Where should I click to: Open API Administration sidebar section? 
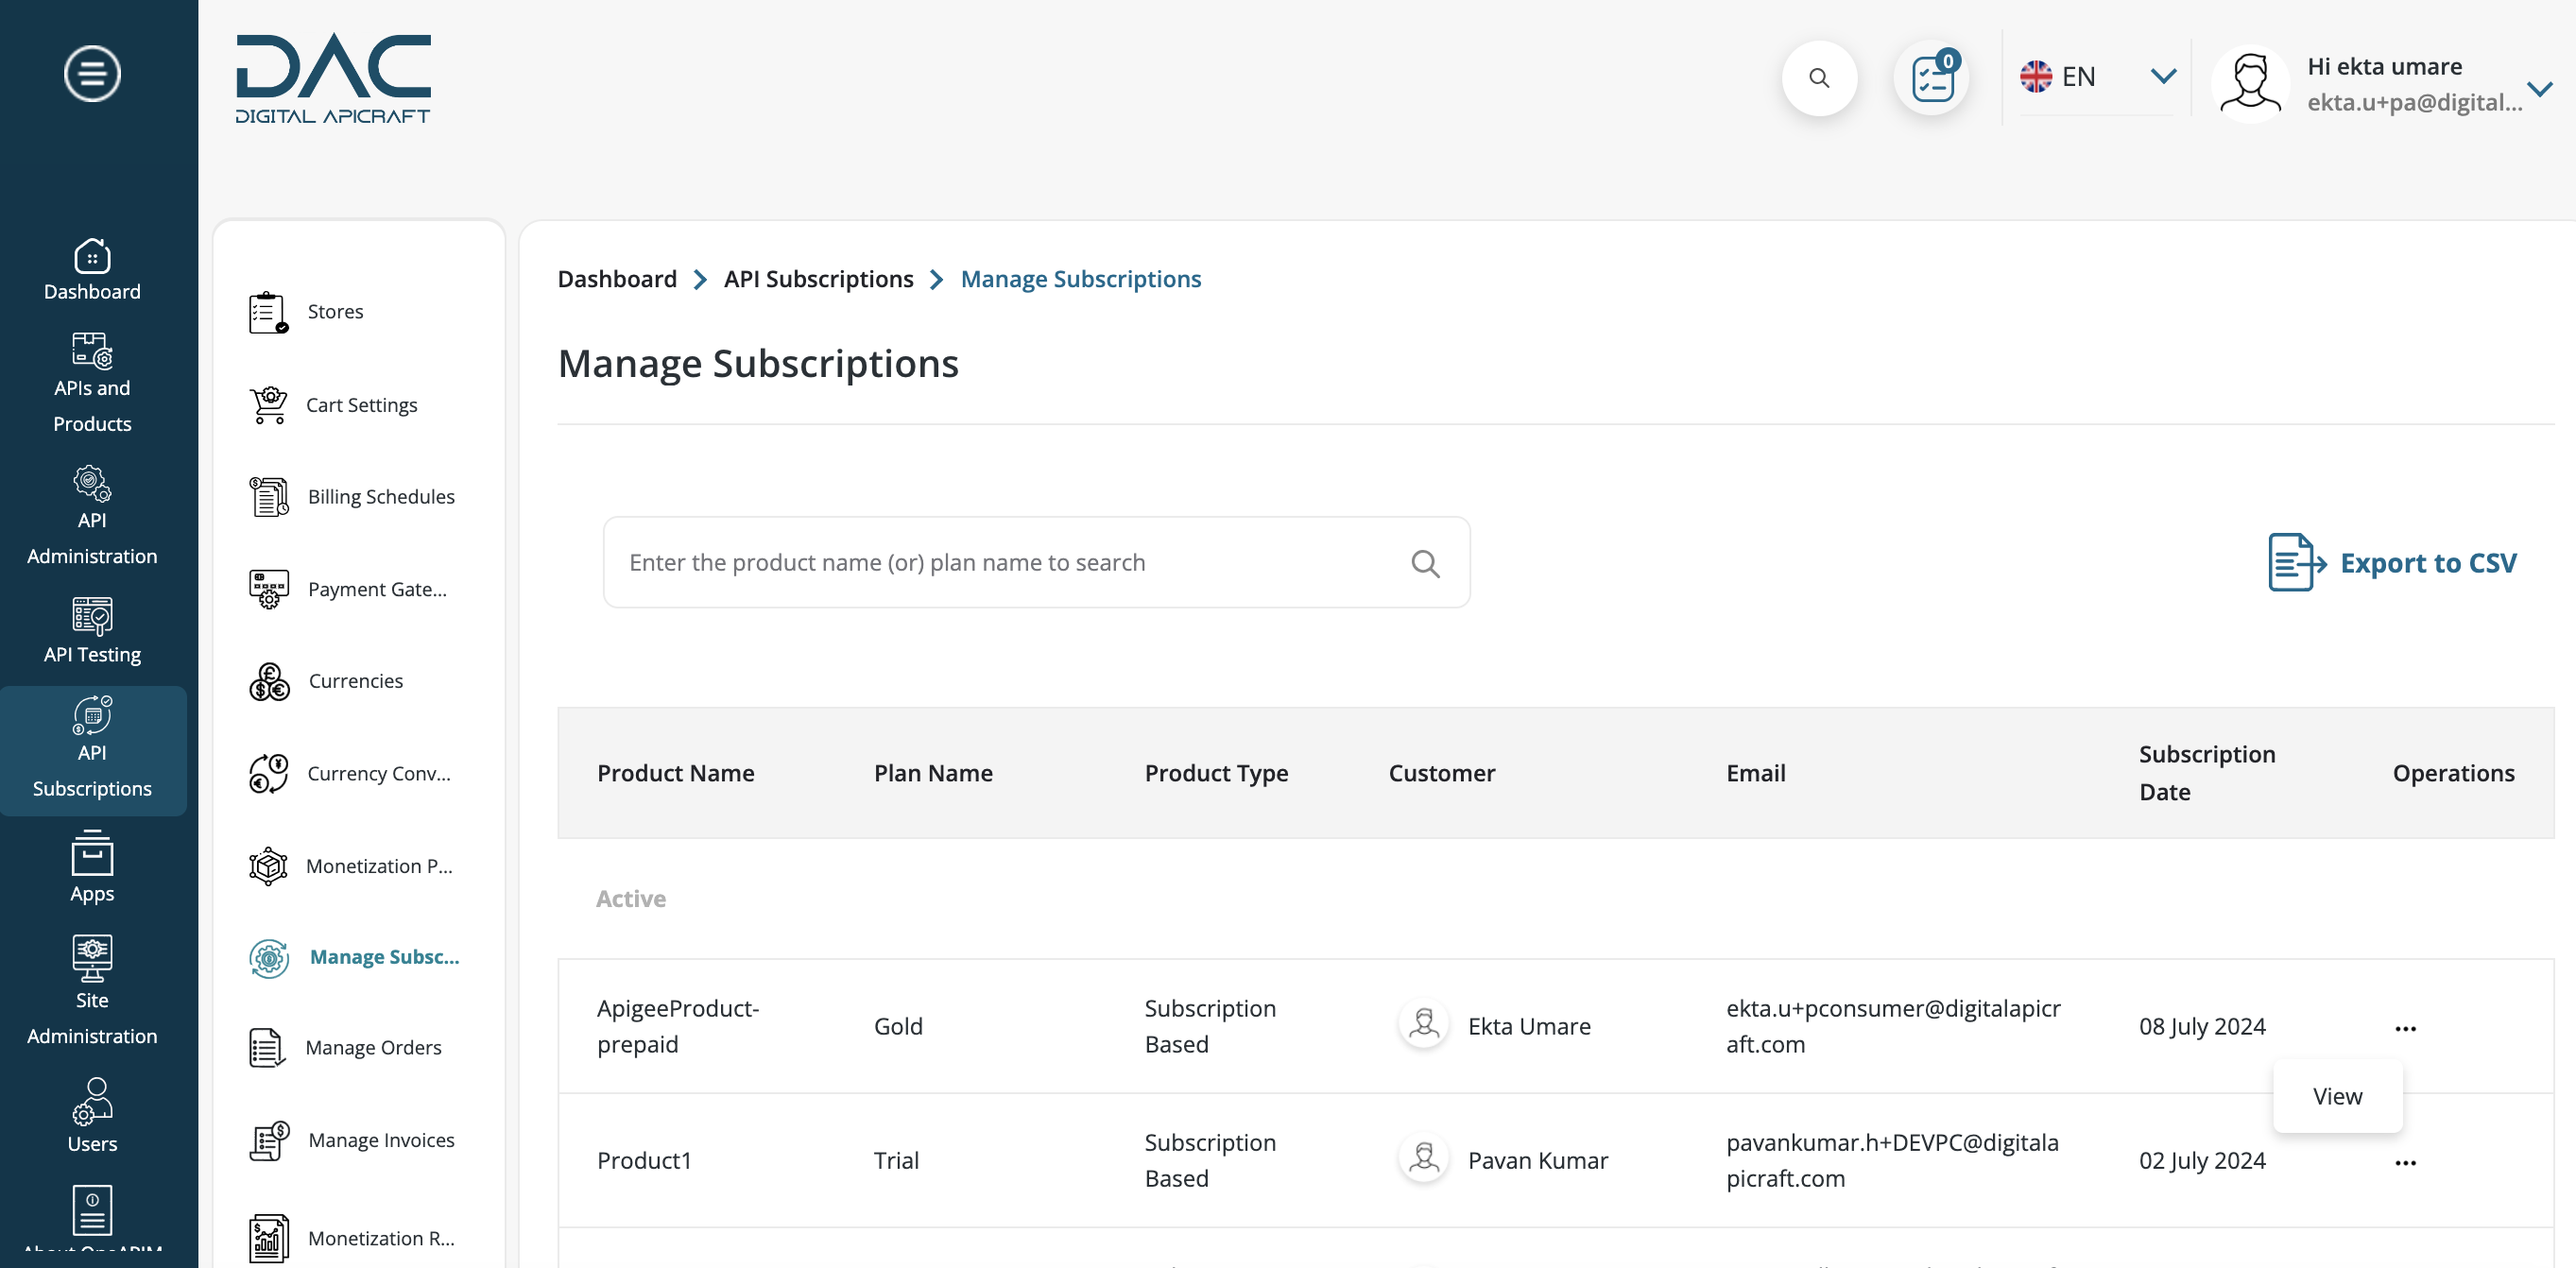coord(92,516)
